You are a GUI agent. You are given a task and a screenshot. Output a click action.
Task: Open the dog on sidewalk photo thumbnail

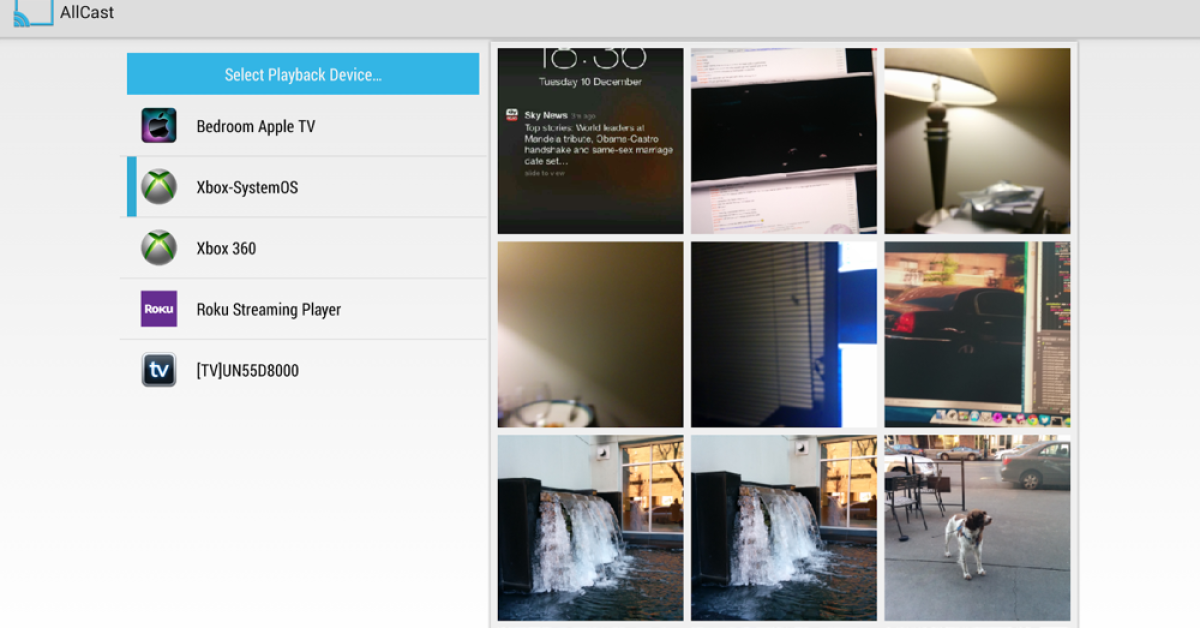click(x=977, y=527)
